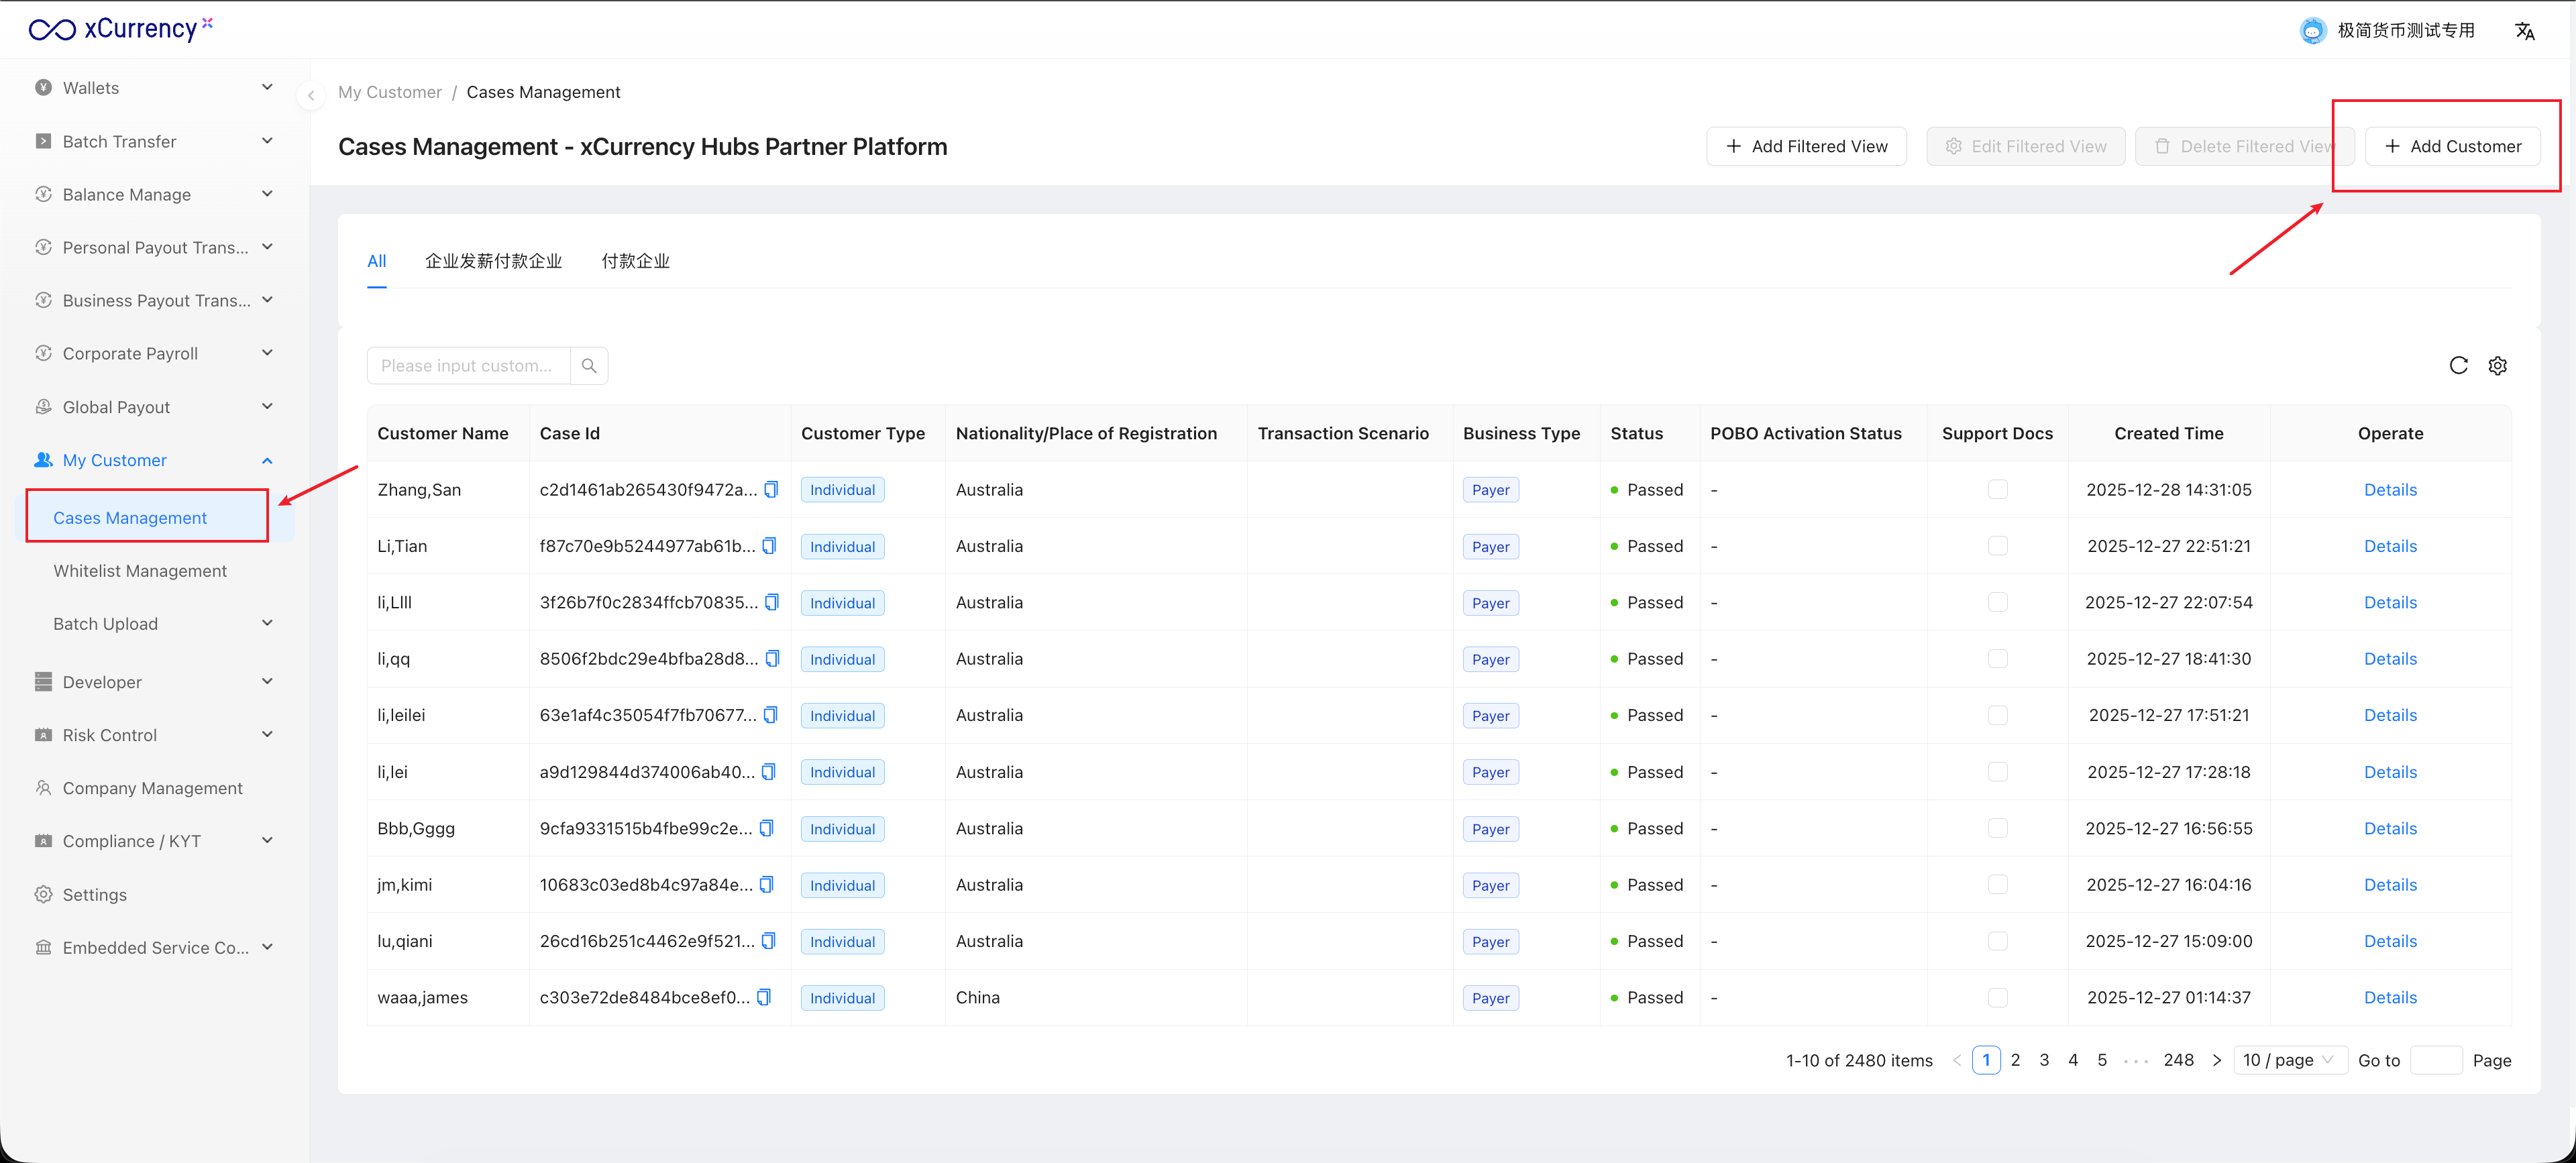Open Whitelist Management menu item
This screenshot has width=2576, height=1163.
[x=140, y=571]
